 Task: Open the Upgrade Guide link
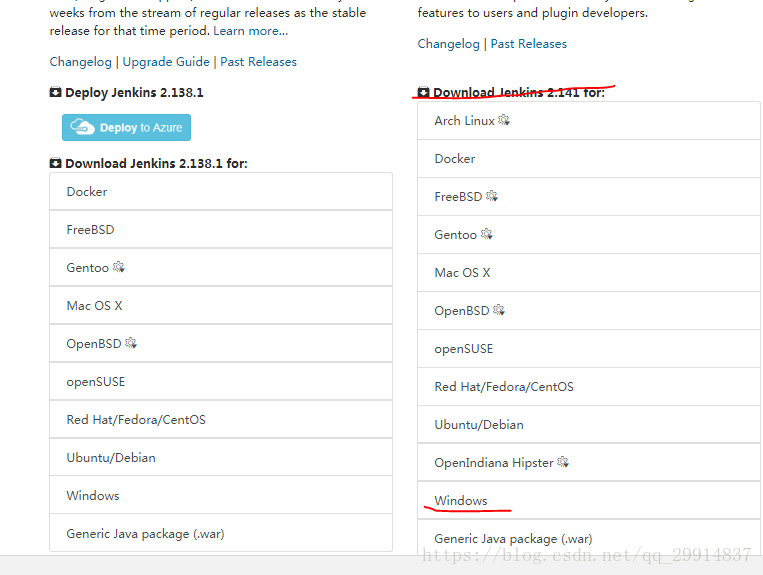(166, 62)
